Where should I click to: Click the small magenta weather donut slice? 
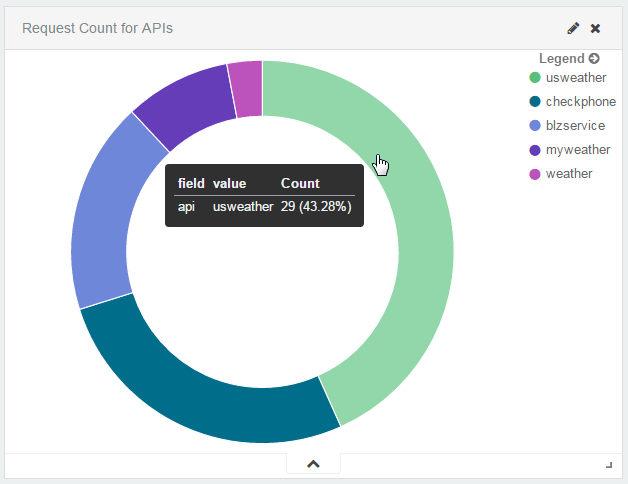(246, 88)
